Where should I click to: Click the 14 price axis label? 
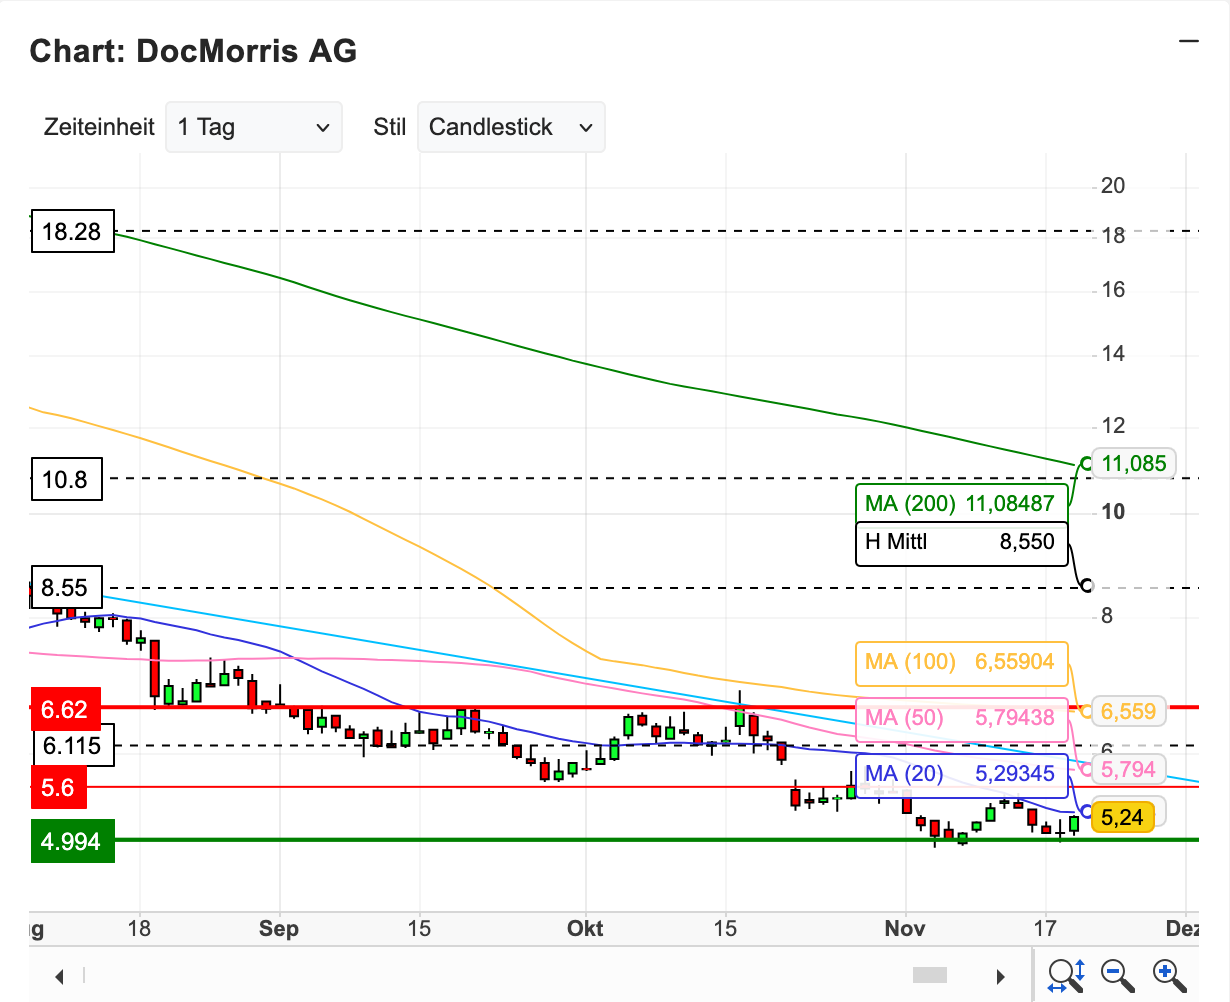pyautogui.click(x=1113, y=354)
